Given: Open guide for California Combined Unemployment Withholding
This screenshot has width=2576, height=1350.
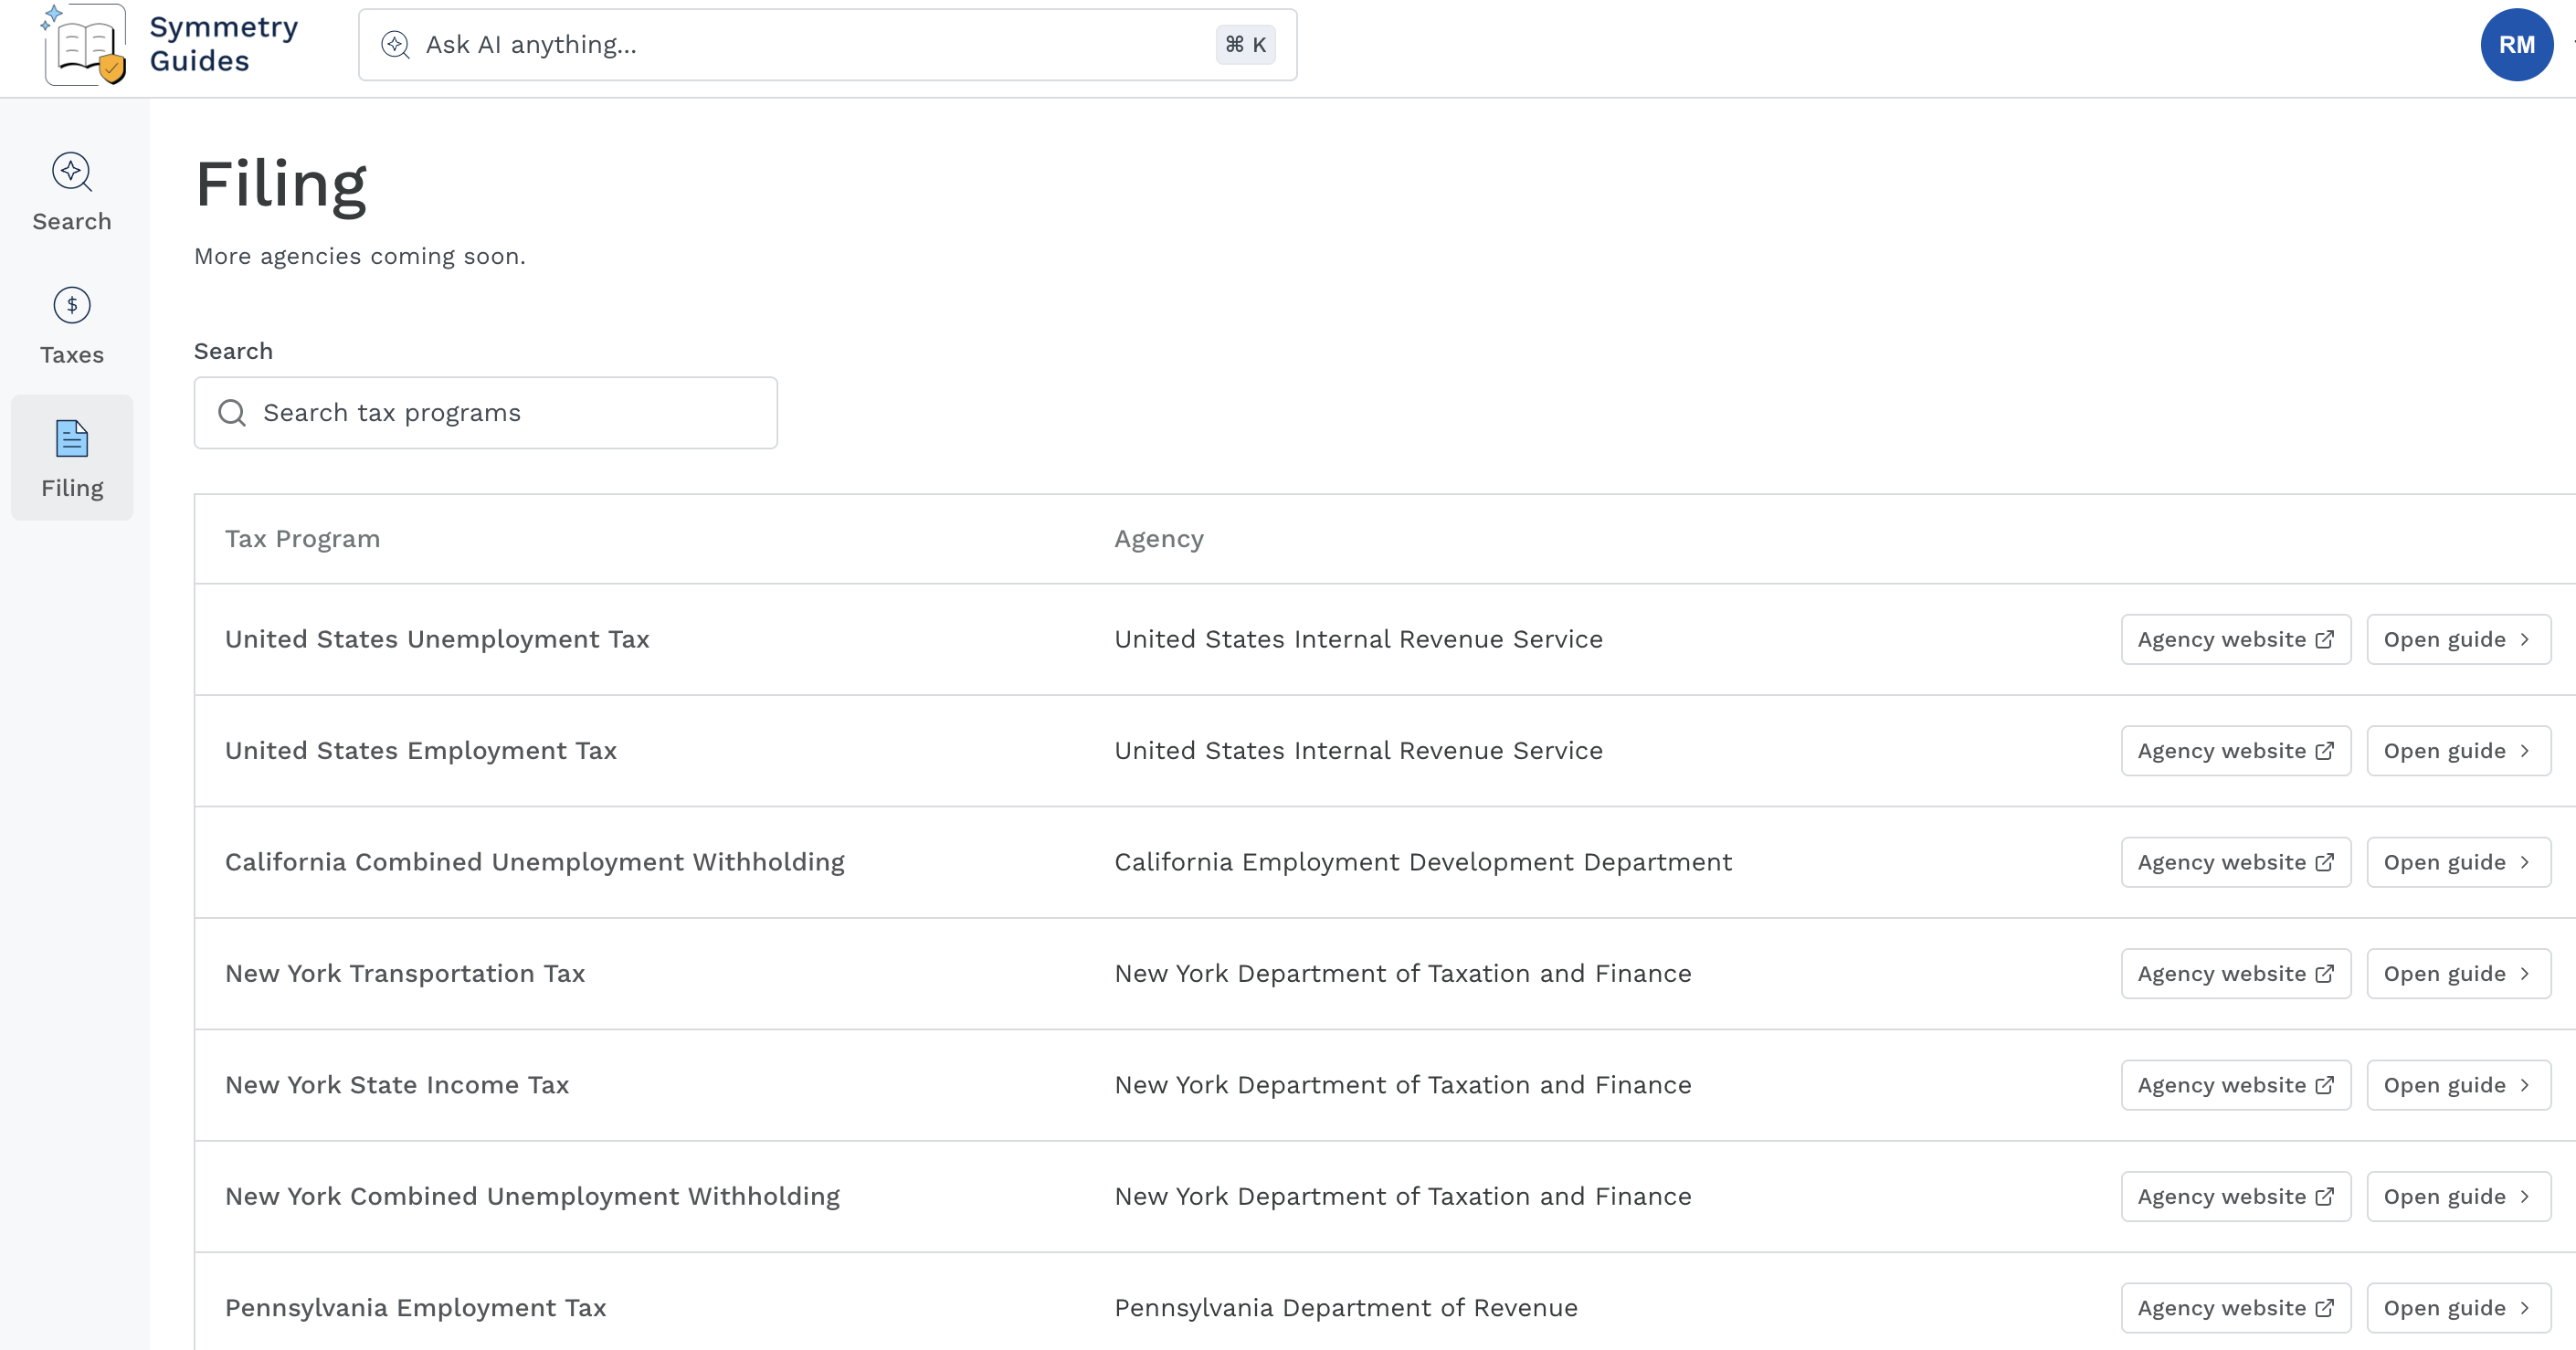Looking at the screenshot, I should [2458, 862].
